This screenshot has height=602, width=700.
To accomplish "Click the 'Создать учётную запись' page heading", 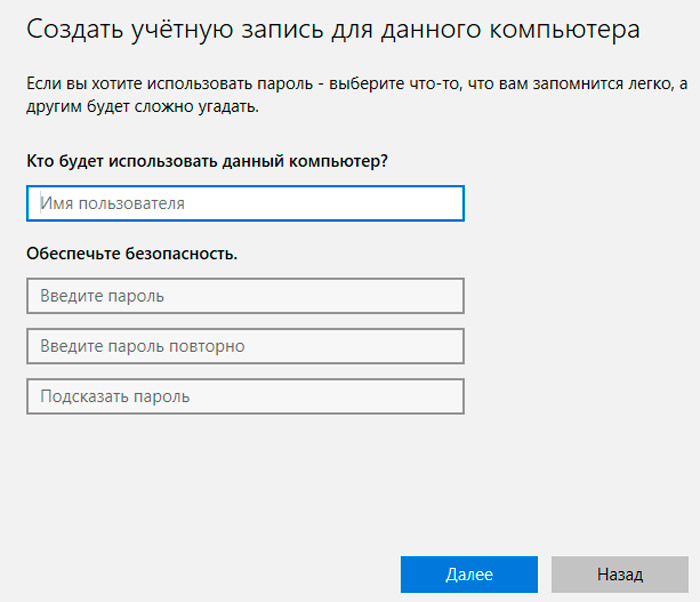I will (333, 29).
